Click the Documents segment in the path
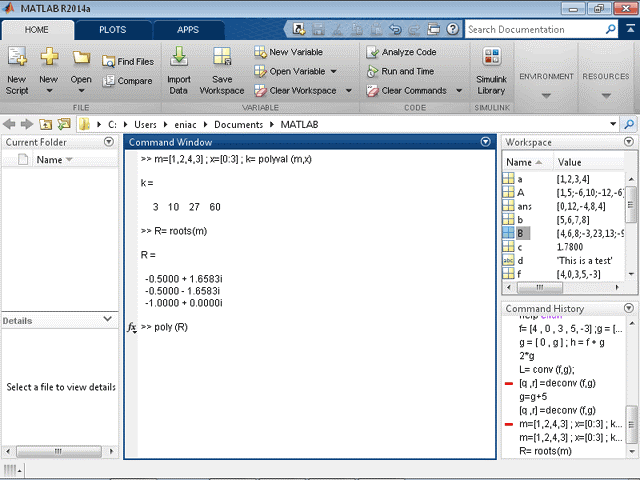 click(x=239, y=124)
